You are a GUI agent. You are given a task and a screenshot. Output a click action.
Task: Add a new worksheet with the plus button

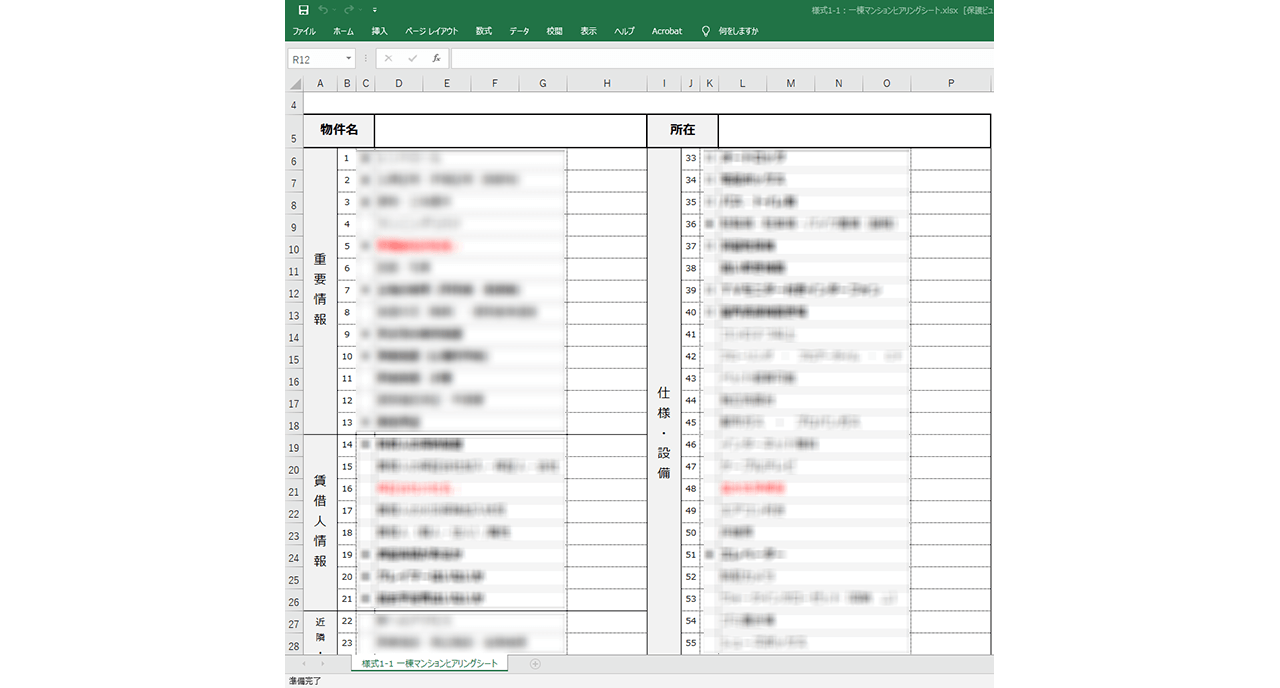pos(535,663)
